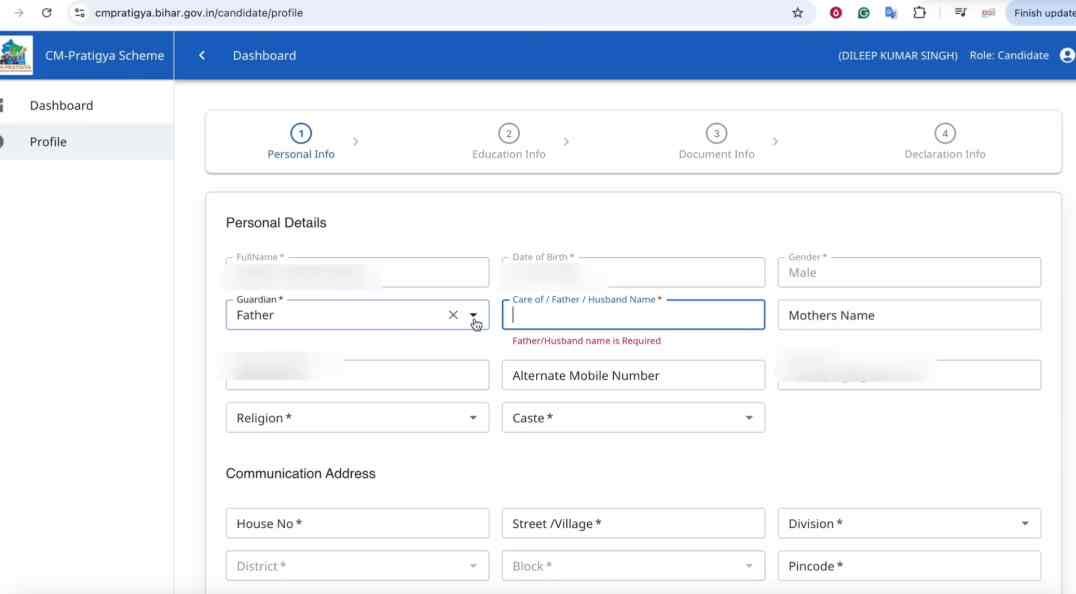Expand the Division dropdown
1076x594 pixels.
(x=1025, y=524)
